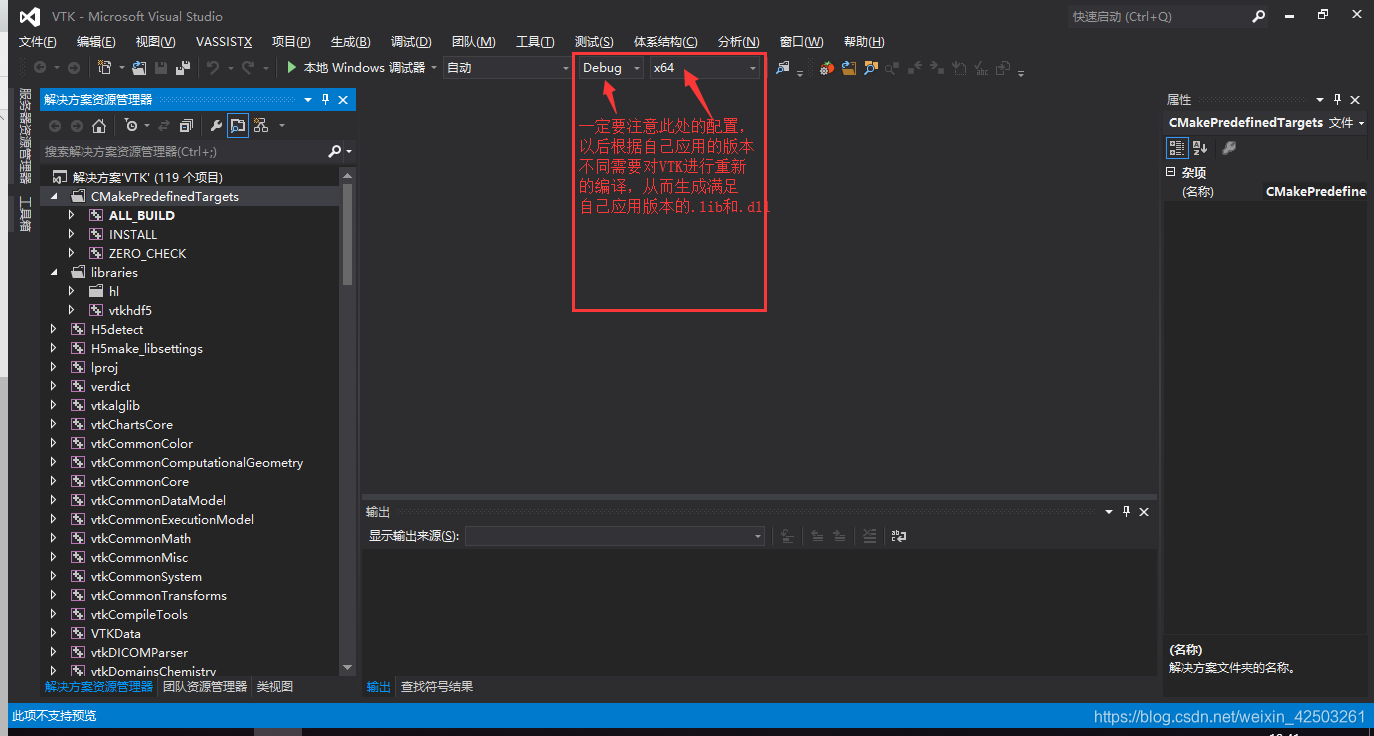Select solution 'VTK' root node

(148, 178)
